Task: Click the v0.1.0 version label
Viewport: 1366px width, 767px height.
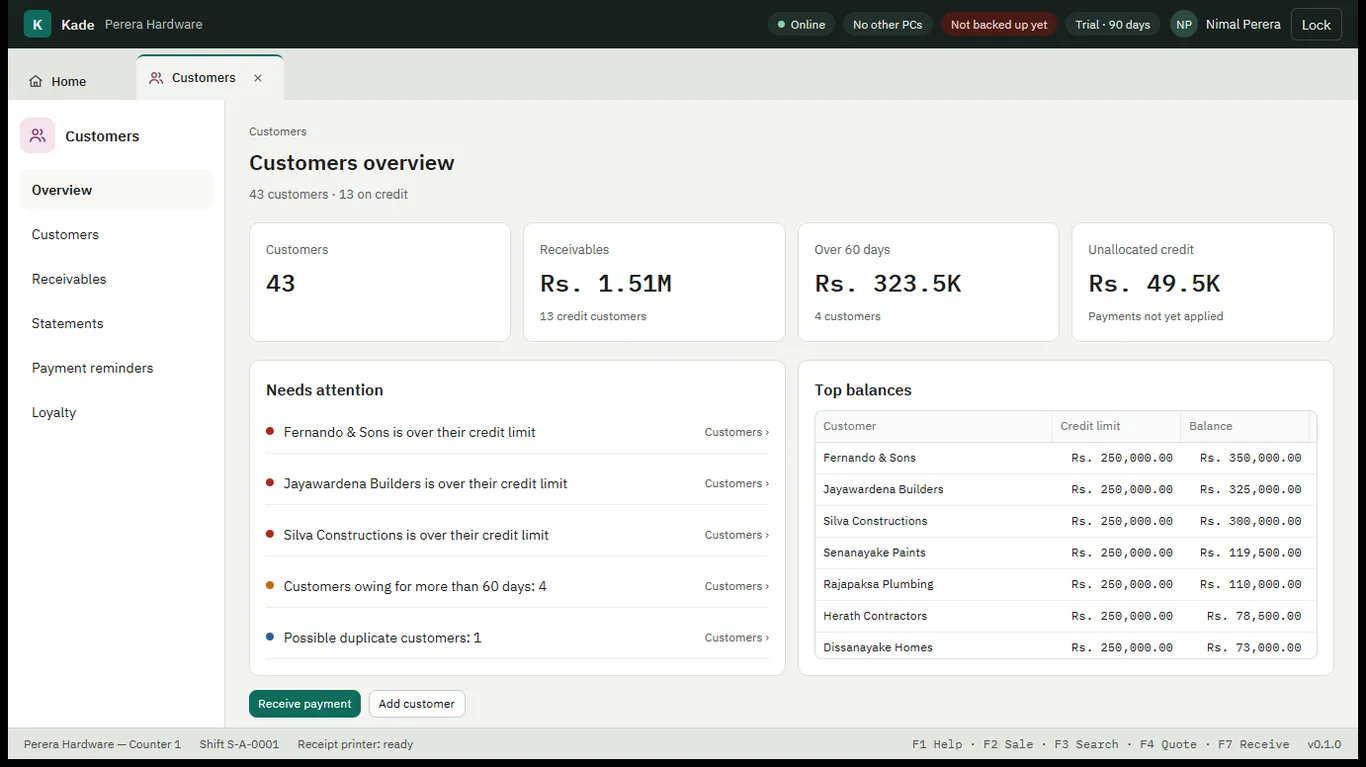Action: [1324, 745]
